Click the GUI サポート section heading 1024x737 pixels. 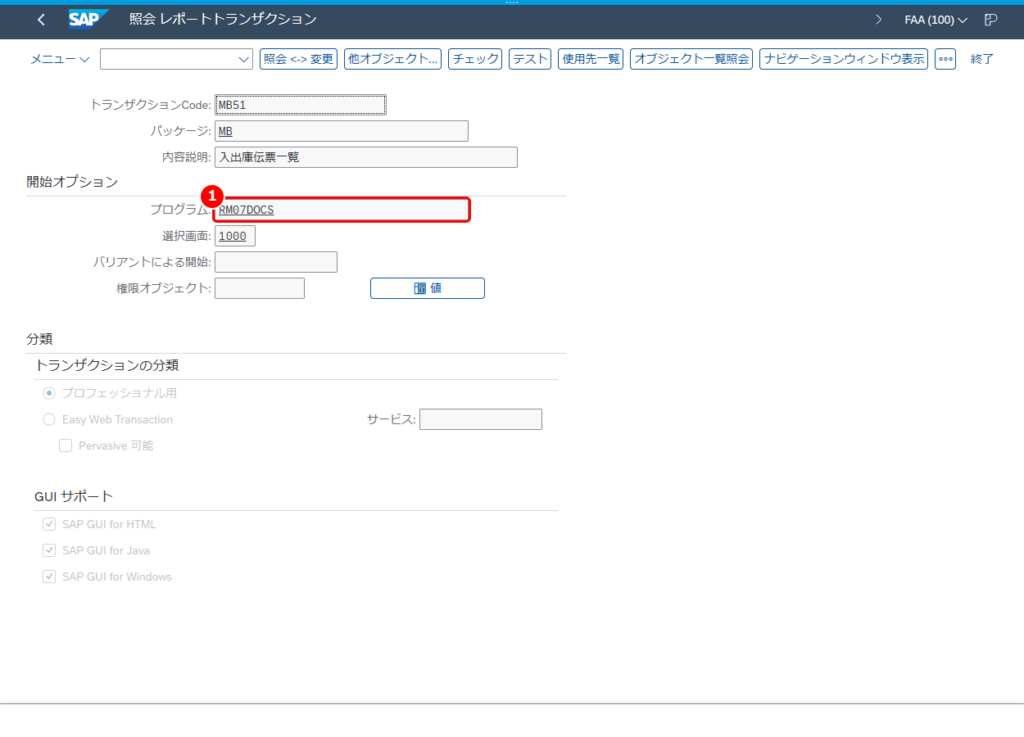point(74,496)
